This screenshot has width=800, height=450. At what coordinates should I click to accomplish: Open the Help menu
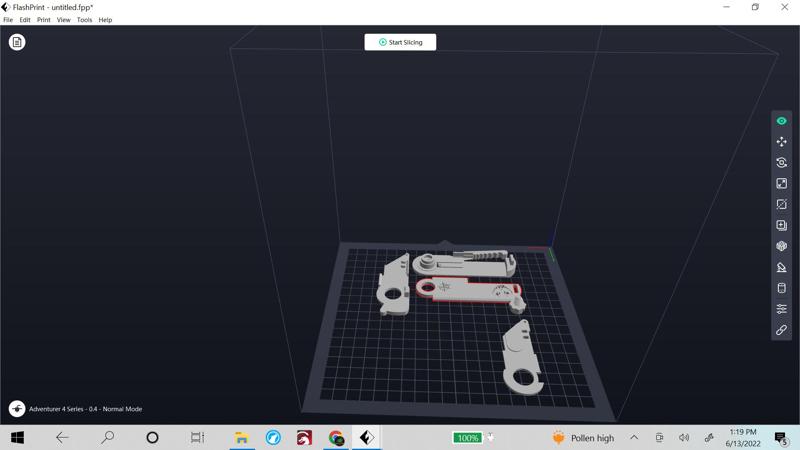tap(106, 20)
